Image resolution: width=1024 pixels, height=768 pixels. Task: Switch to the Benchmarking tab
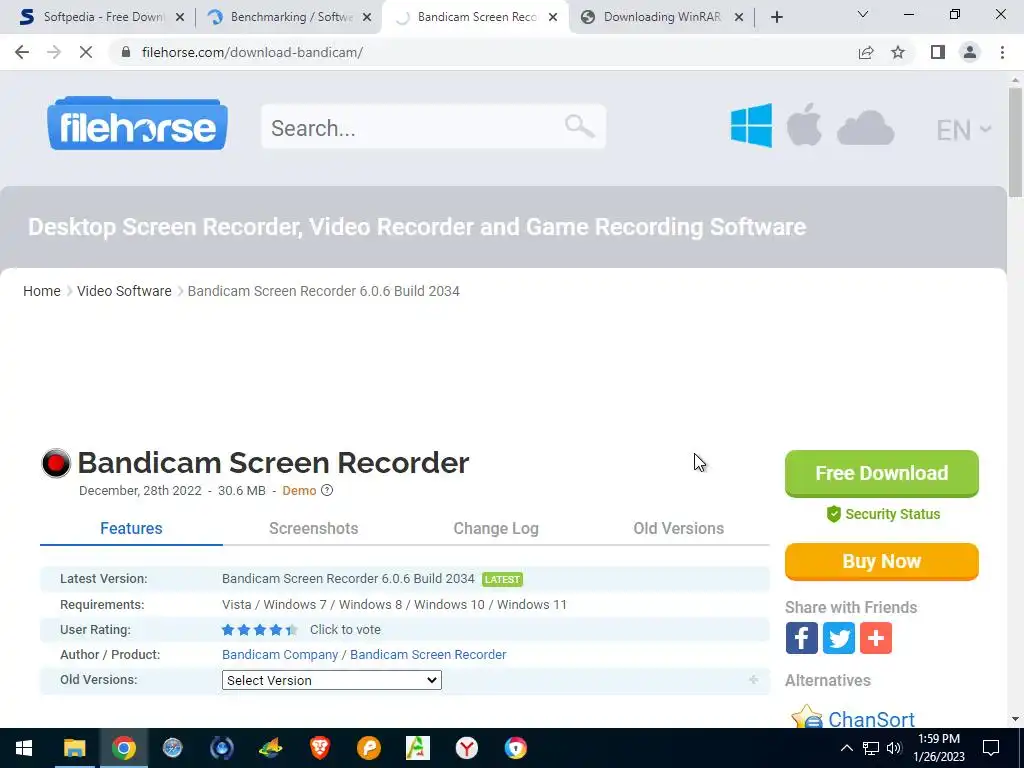tap(291, 17)
